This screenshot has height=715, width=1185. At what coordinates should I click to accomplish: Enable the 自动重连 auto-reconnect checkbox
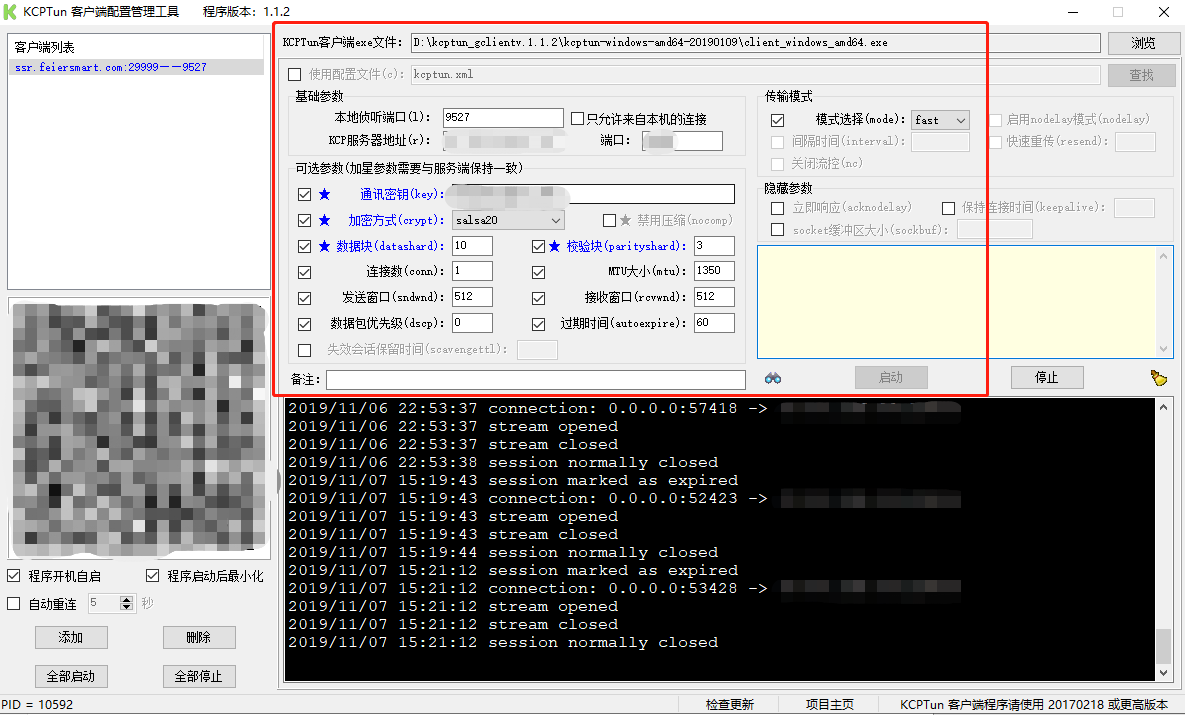[16, 601]
